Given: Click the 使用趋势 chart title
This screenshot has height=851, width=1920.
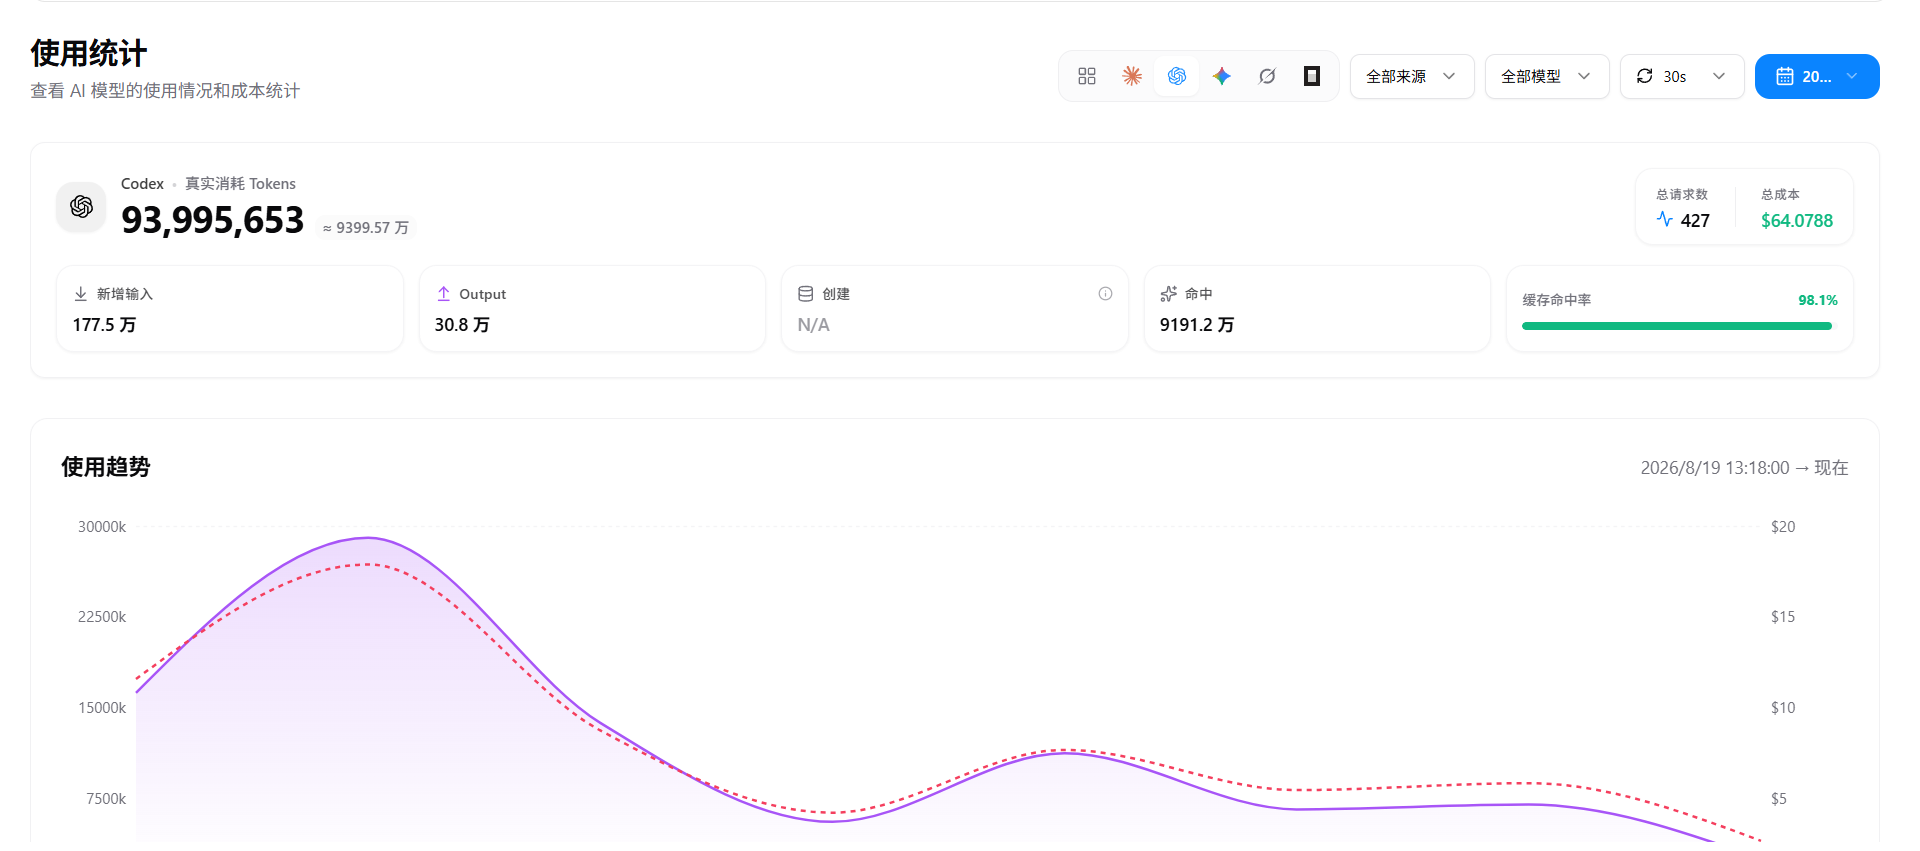Looking at the screenshot, I should coord(105,467).
